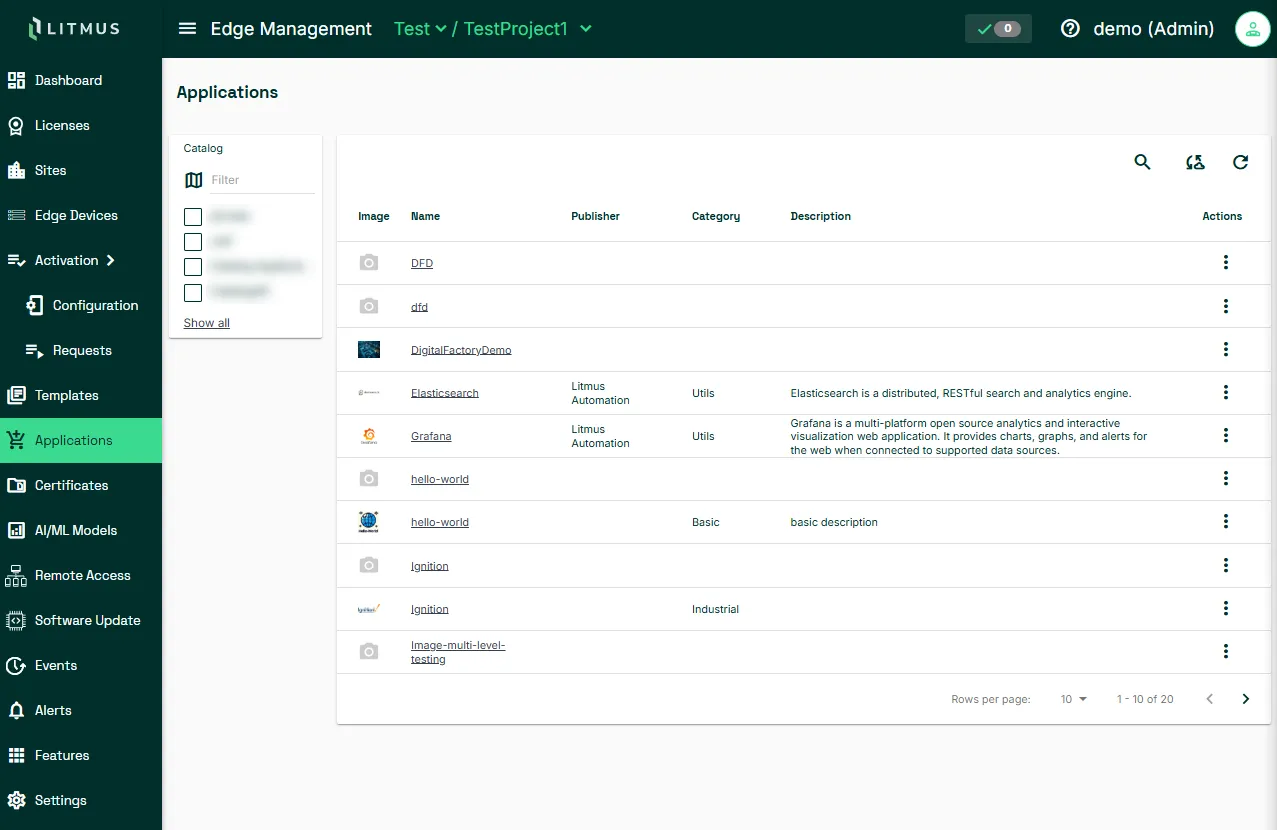Screen dimensions: 1277x830
Task: Open the TestProject1 project dropdown
Action: 528,29
